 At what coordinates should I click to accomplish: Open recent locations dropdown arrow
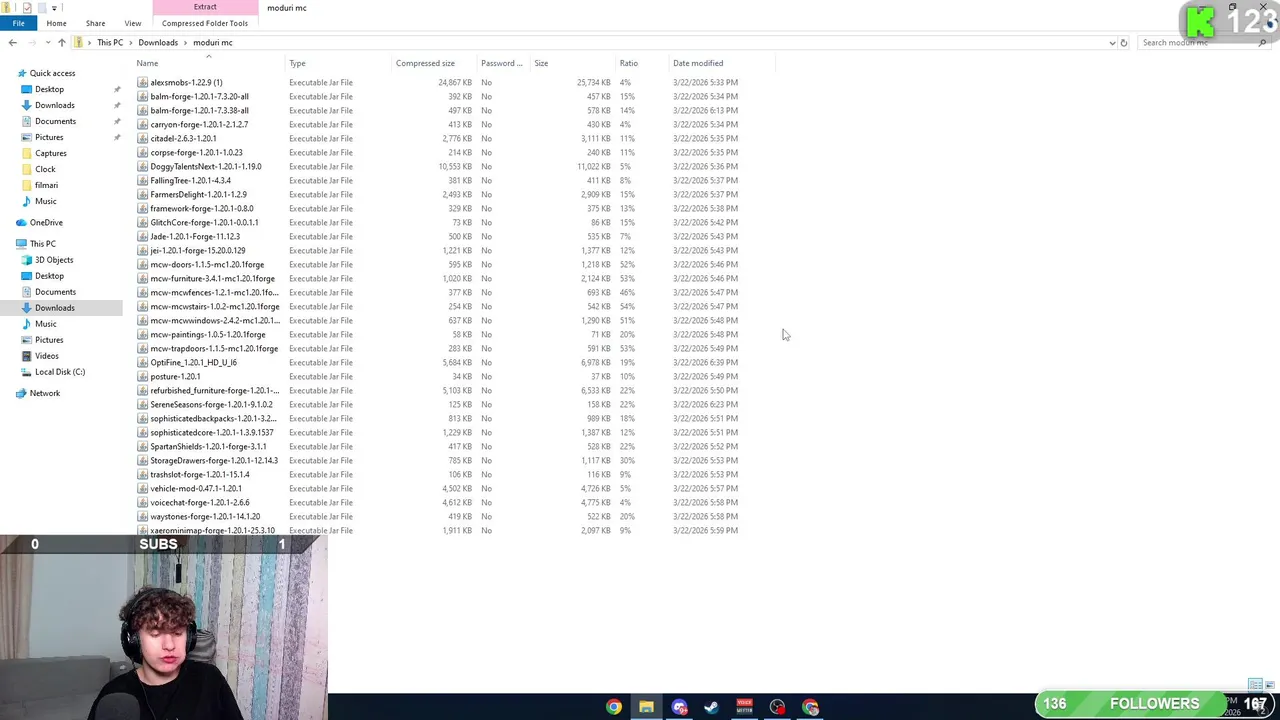coord(47,43)
